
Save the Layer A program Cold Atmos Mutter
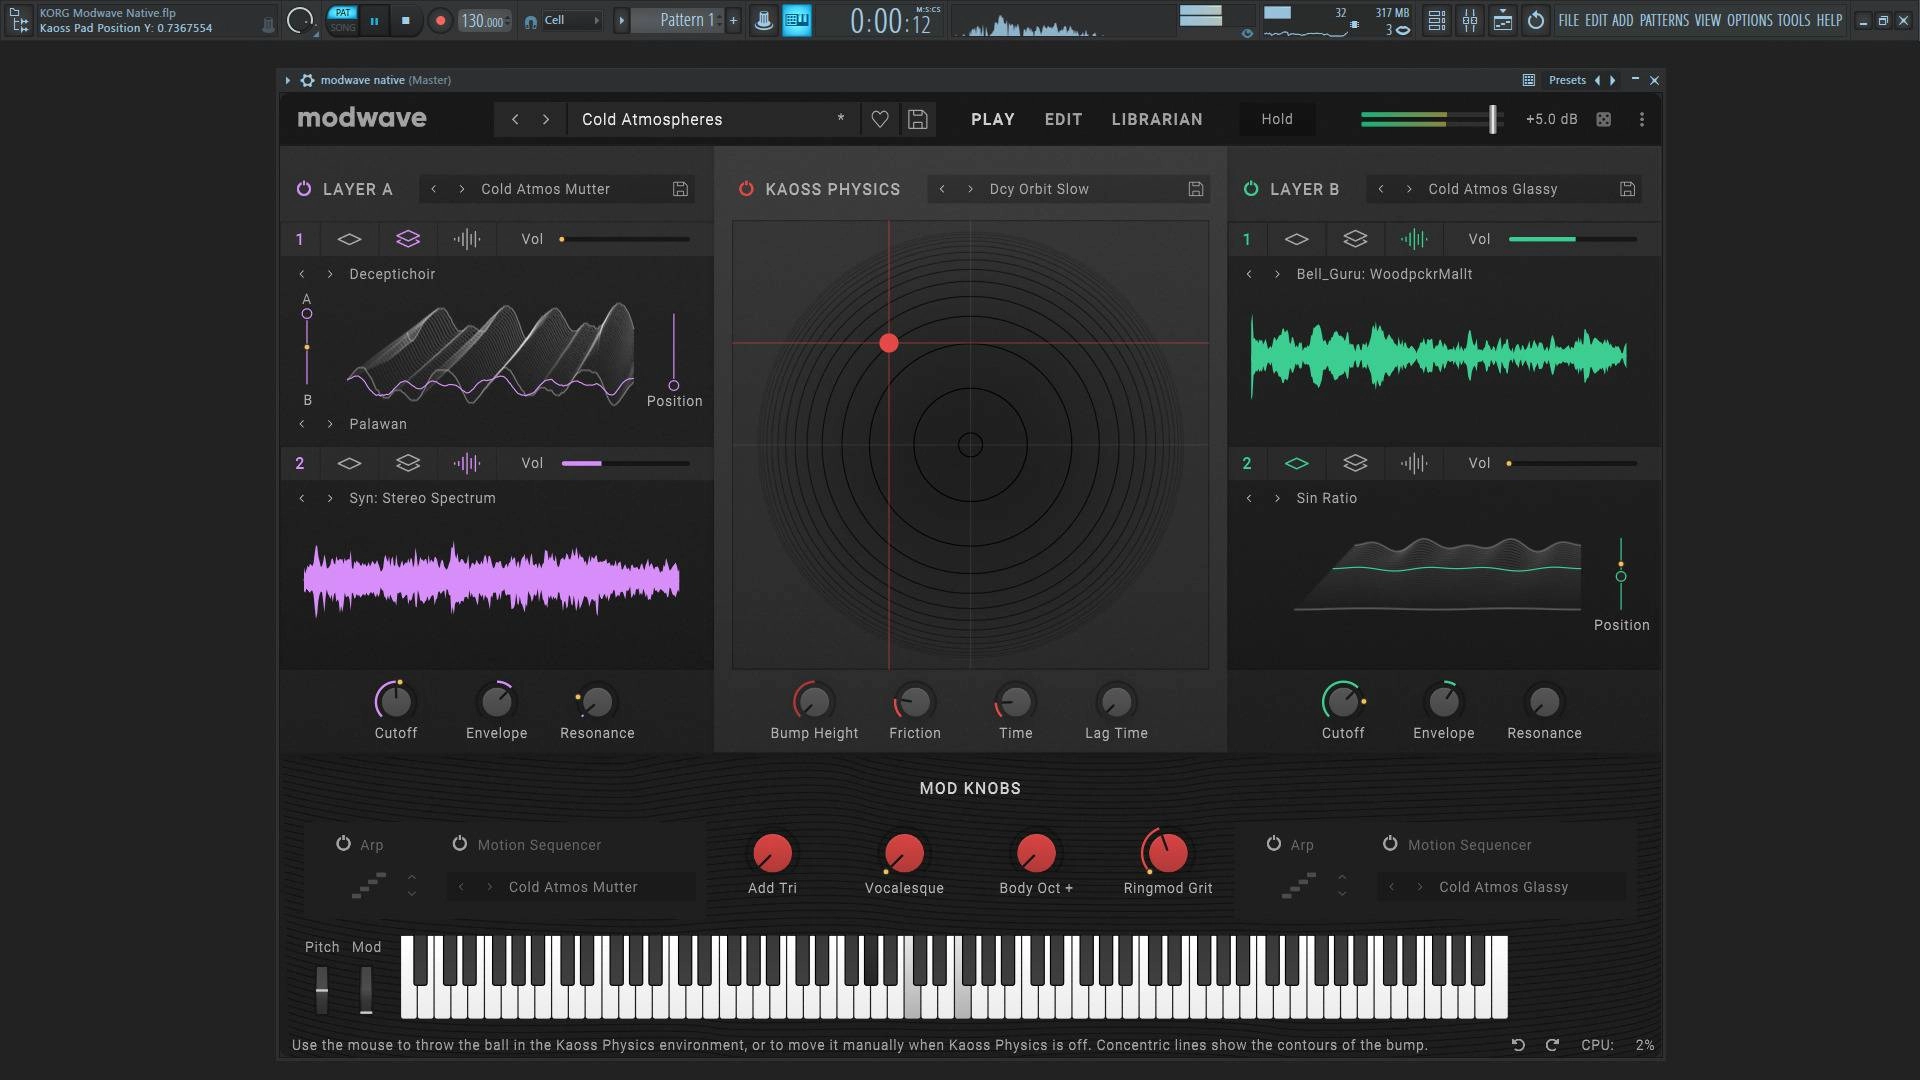(x=680, y=189)
